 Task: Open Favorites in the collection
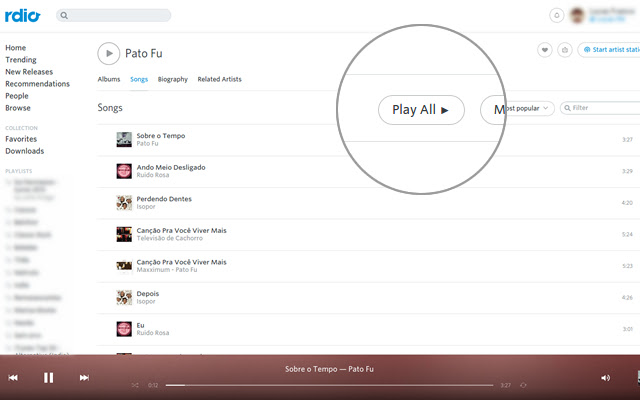point(21,139)
